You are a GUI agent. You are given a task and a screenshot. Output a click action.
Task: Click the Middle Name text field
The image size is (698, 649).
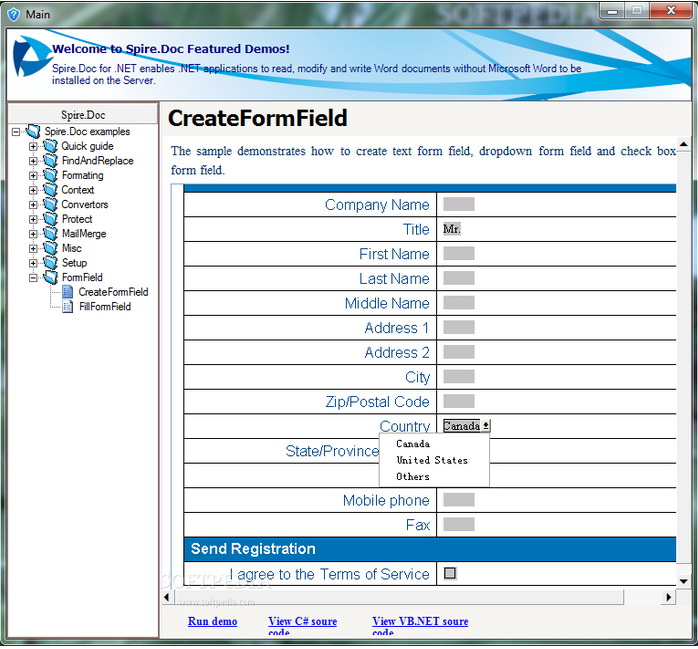(459, 303)
